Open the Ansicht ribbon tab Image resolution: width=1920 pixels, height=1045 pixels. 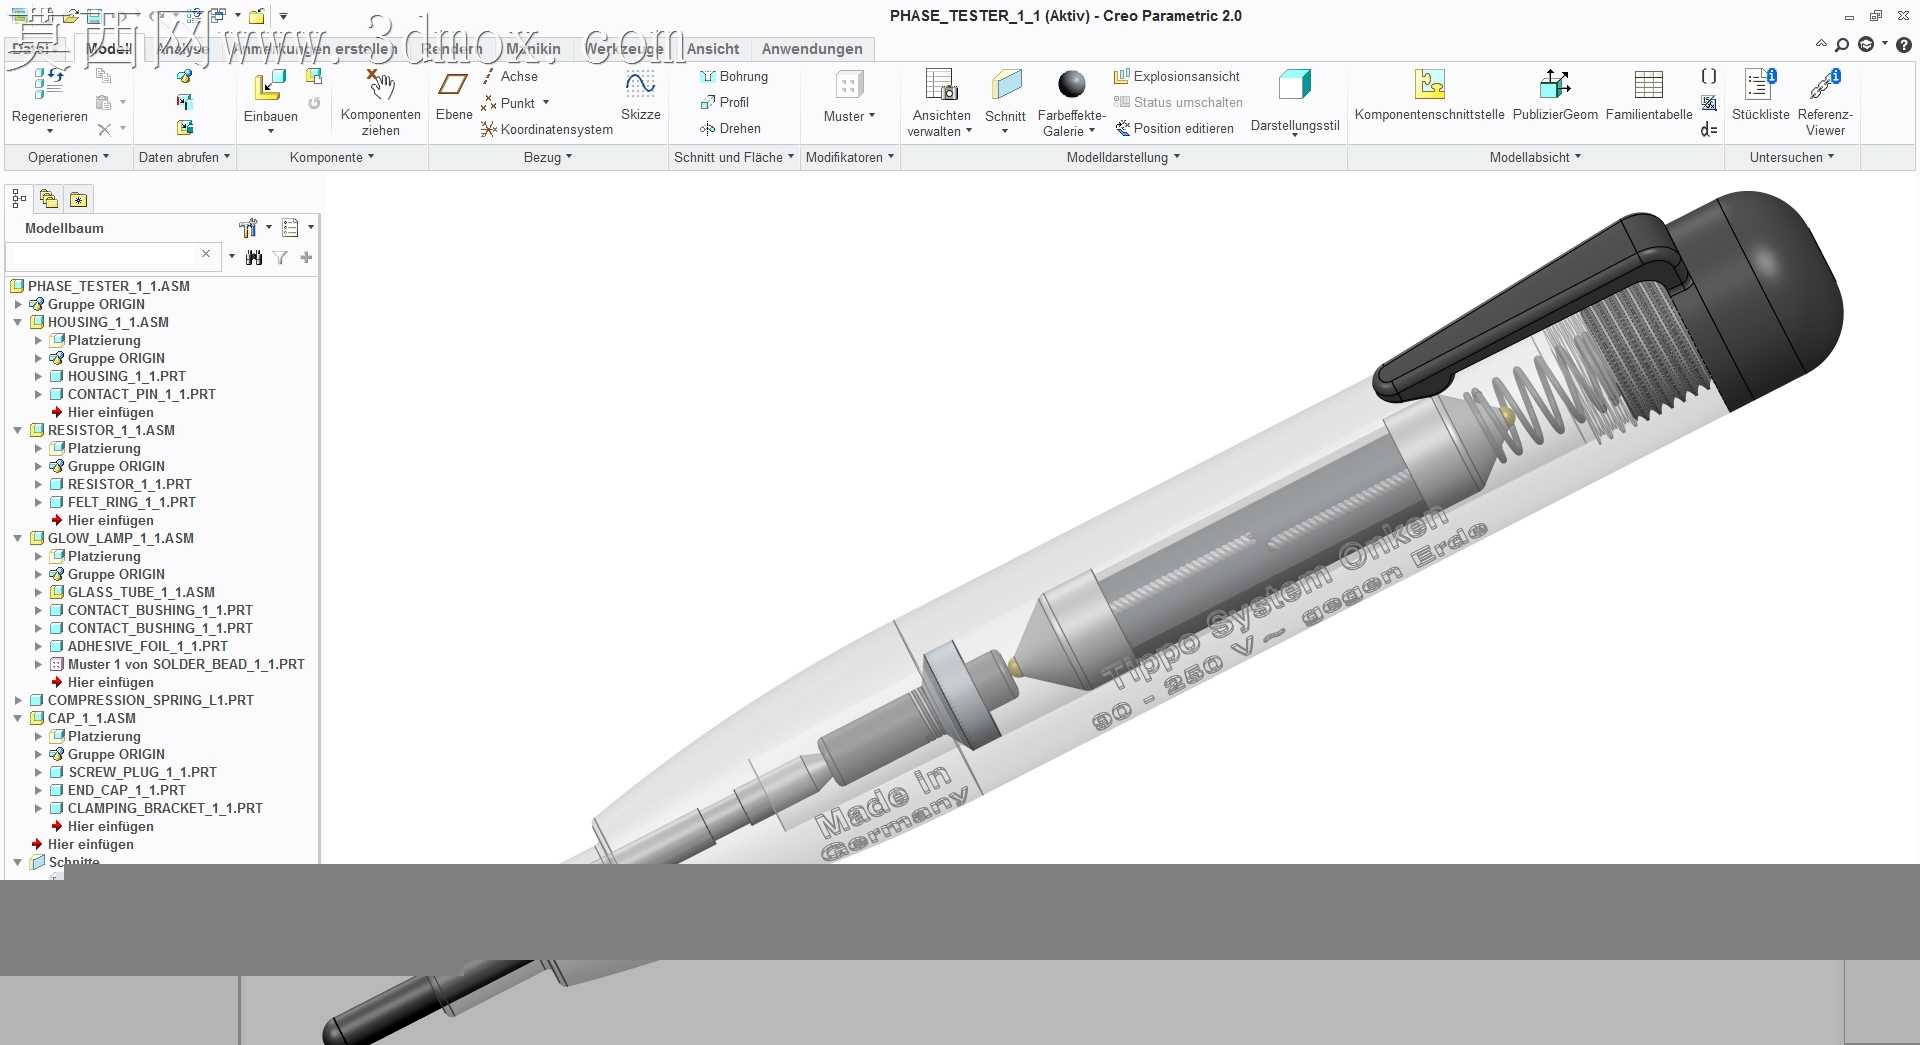pyautogui.click(x=713, y=49)
